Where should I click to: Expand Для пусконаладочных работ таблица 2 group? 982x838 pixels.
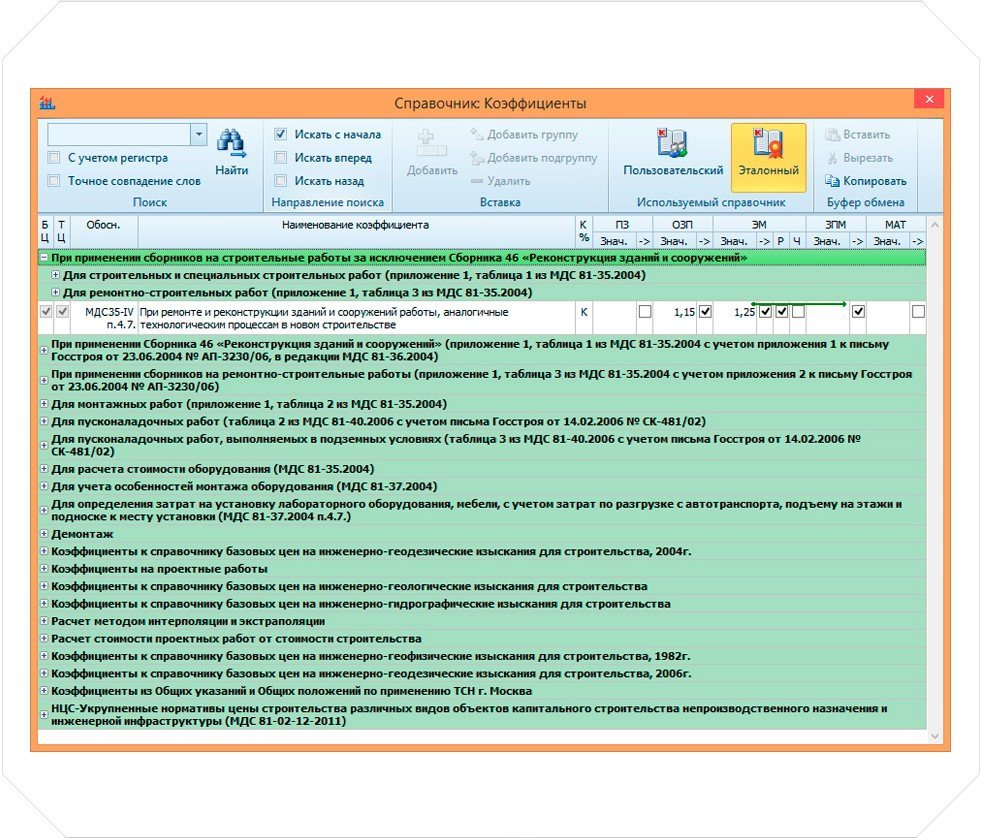44,422
